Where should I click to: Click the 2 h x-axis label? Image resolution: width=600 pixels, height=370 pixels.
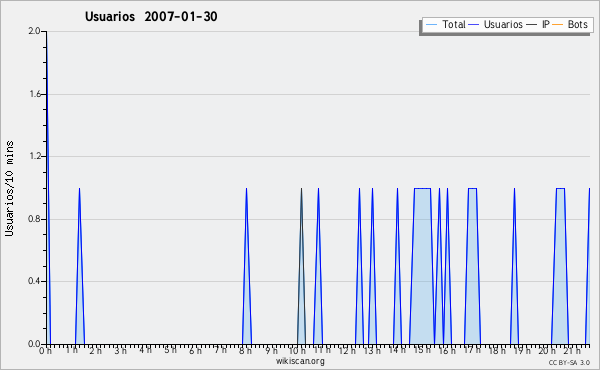pyautogui.click(x=96, y=350)
